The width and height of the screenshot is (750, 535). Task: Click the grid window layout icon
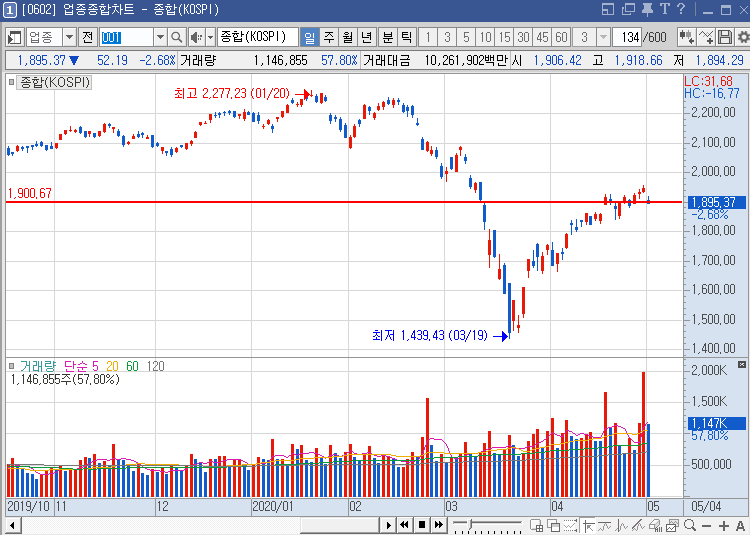(x=537, y=525)
